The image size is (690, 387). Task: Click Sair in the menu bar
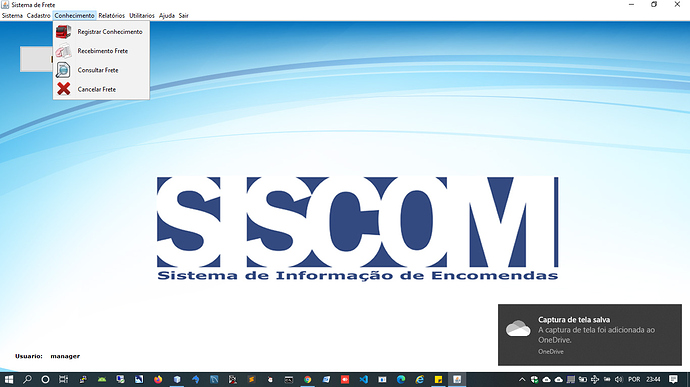pyautogui.click(x=184, y=15)
